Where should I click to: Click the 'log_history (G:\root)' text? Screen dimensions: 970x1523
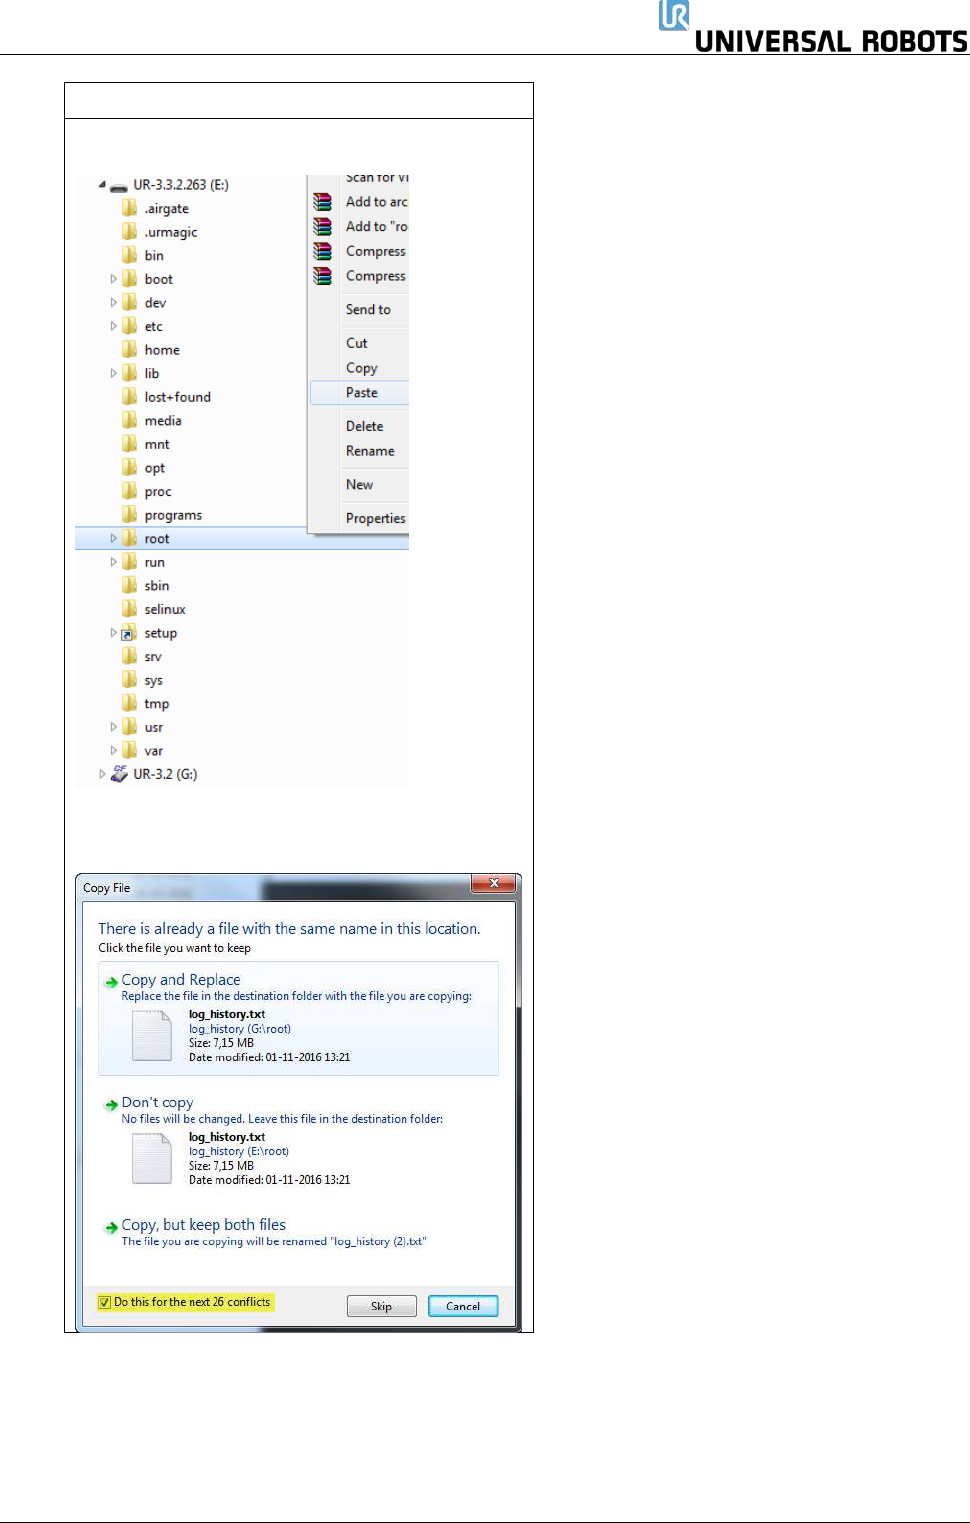240,1029
